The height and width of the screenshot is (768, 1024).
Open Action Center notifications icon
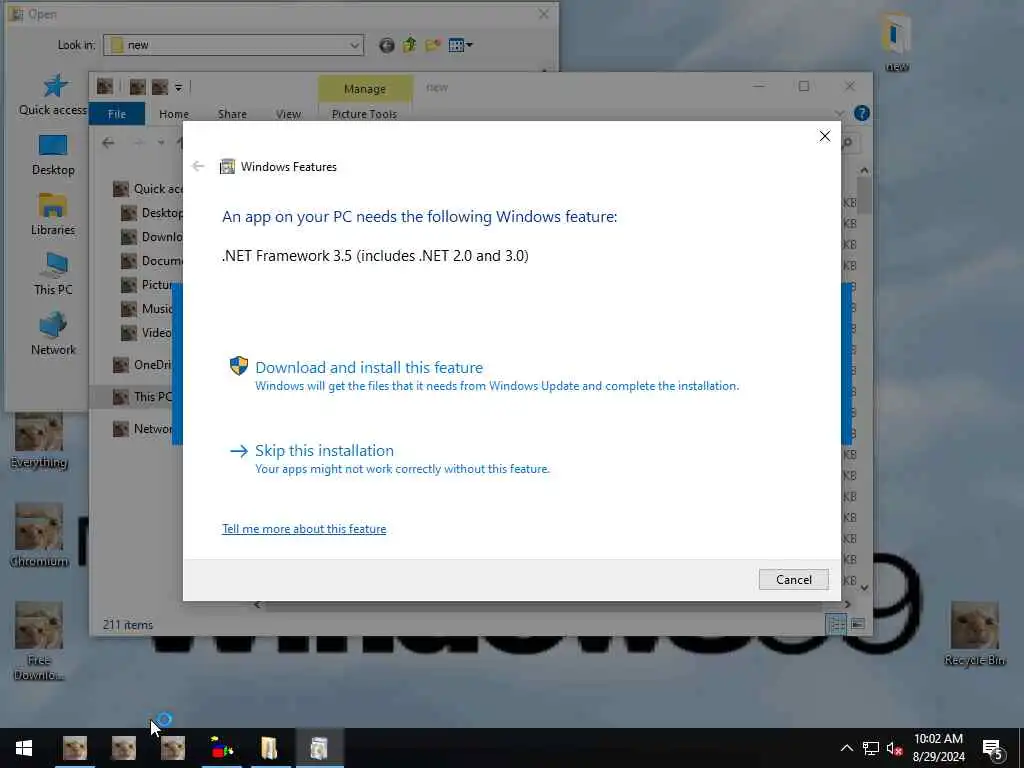[x=993, y=749]
